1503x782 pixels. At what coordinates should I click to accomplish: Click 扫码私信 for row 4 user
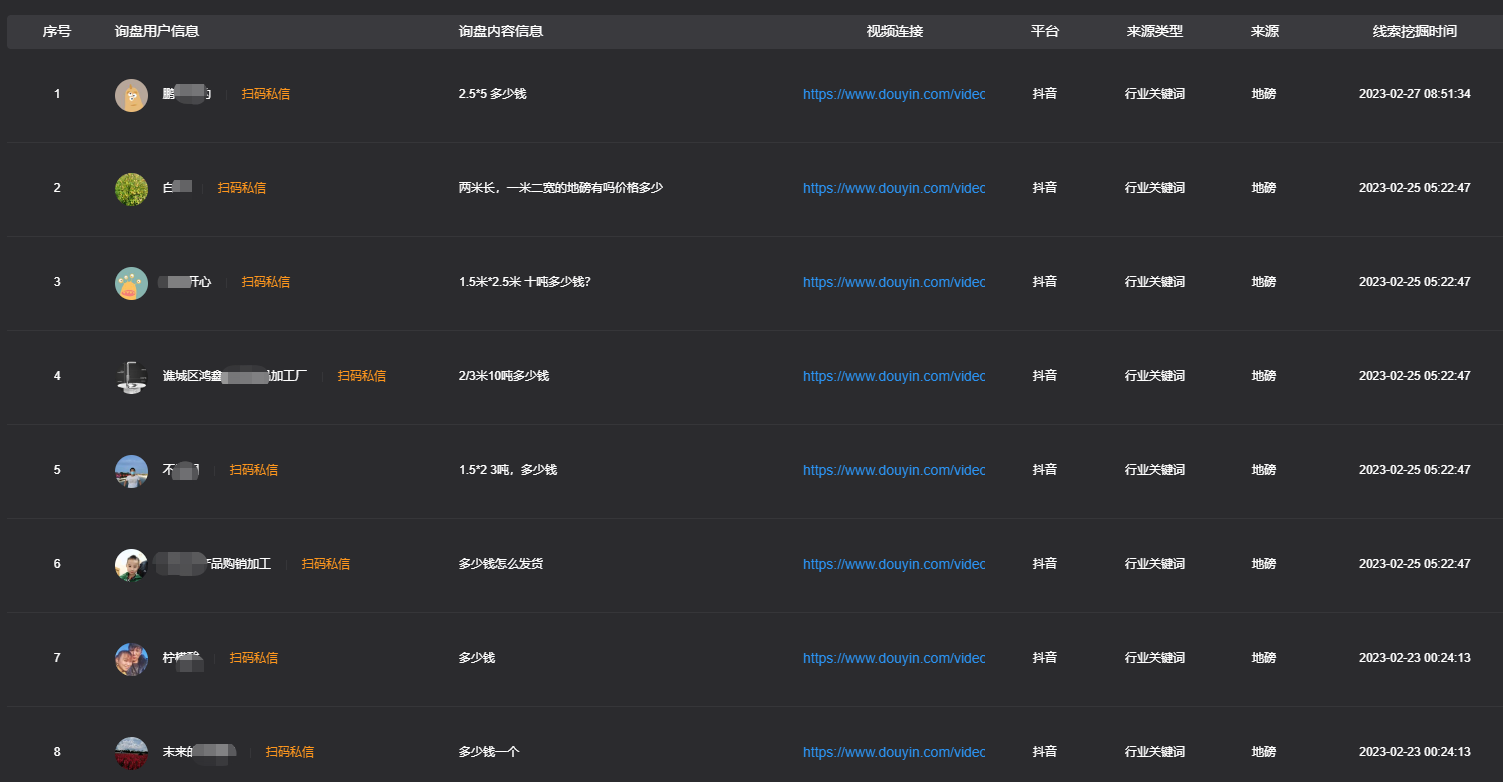pos(361,376)
